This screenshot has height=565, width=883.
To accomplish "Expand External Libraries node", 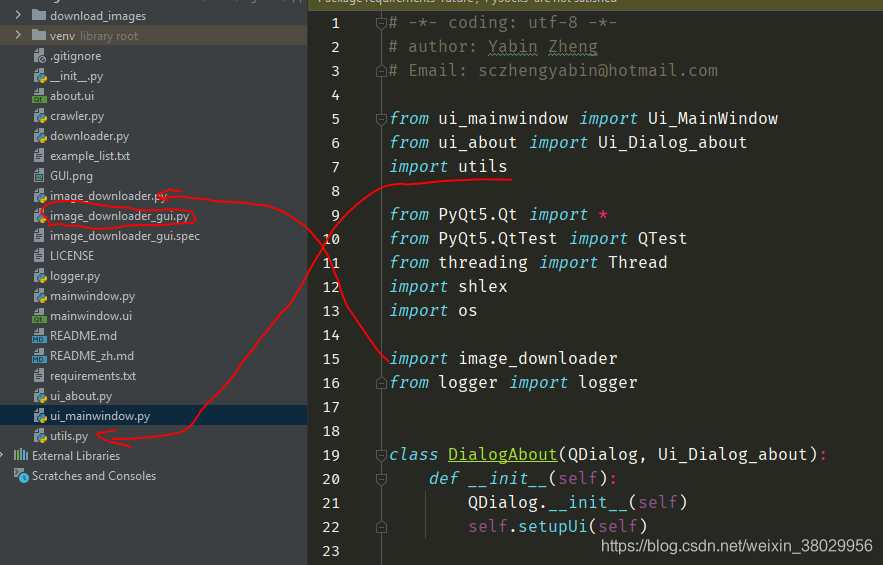I will [x=2, y=455].
